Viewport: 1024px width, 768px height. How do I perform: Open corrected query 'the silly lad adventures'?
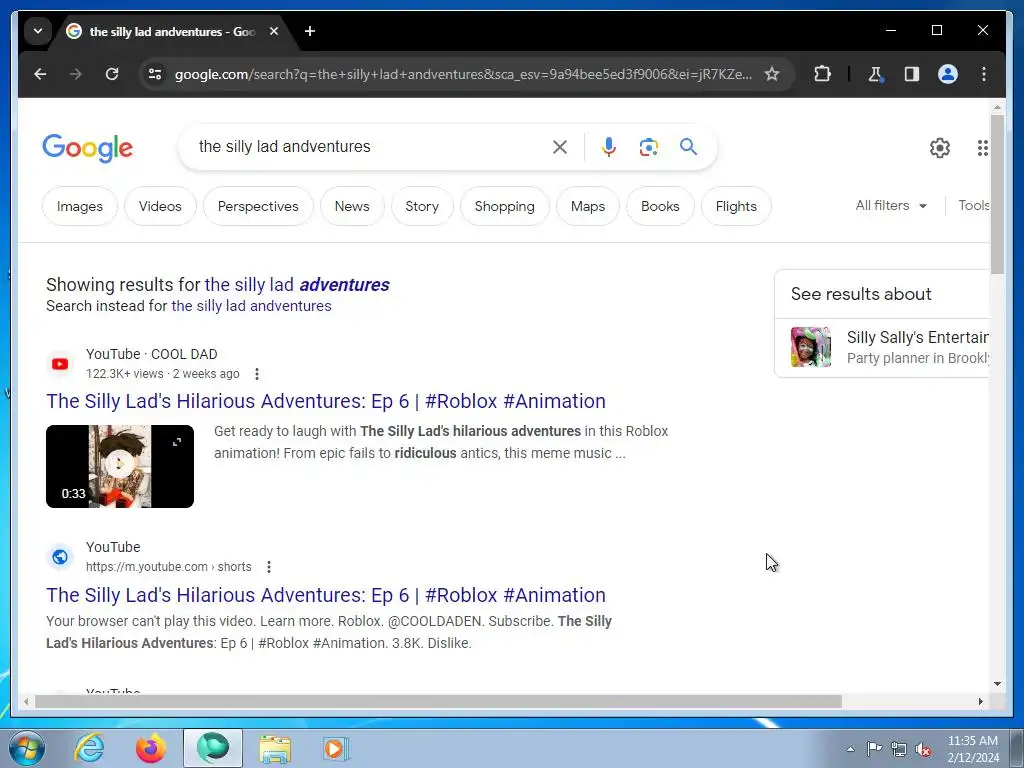point(297,285)
